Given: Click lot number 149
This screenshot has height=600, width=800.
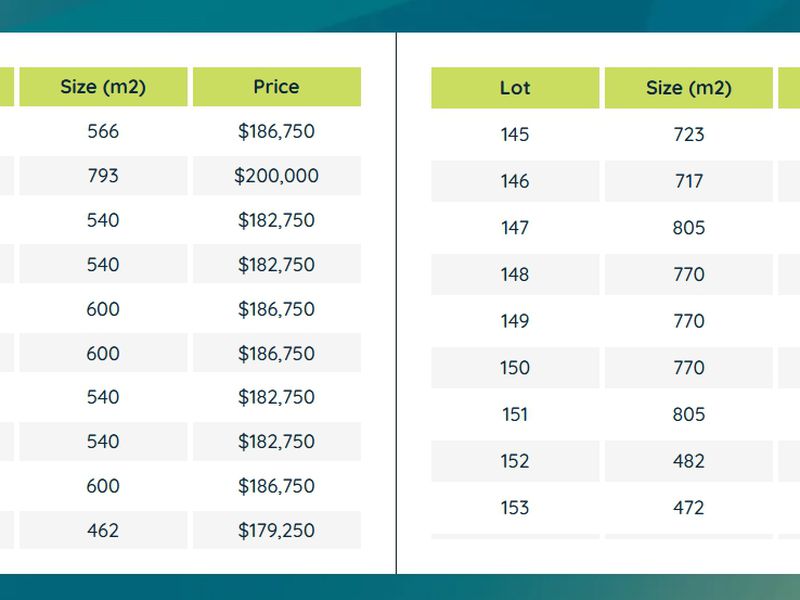Looking at the screenshot, I should [x=515, y=321].
